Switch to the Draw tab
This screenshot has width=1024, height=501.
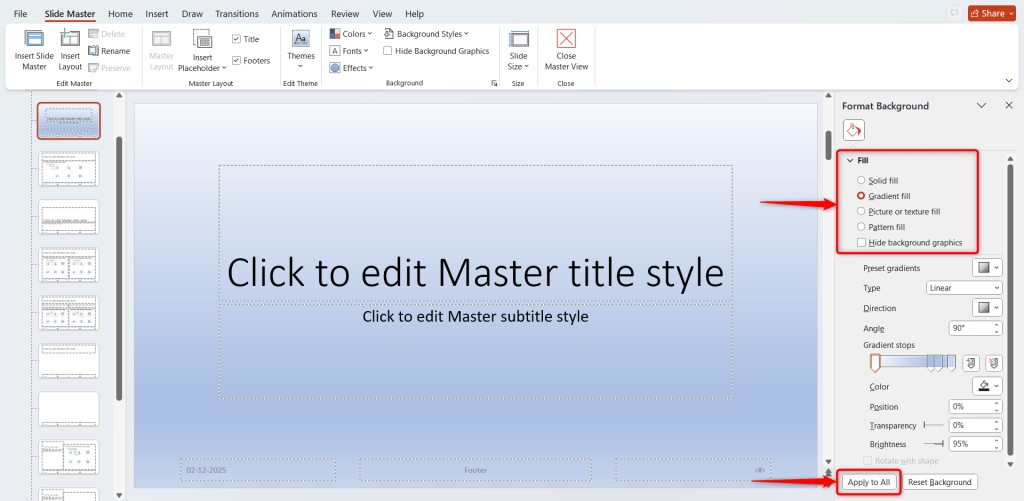192,14
